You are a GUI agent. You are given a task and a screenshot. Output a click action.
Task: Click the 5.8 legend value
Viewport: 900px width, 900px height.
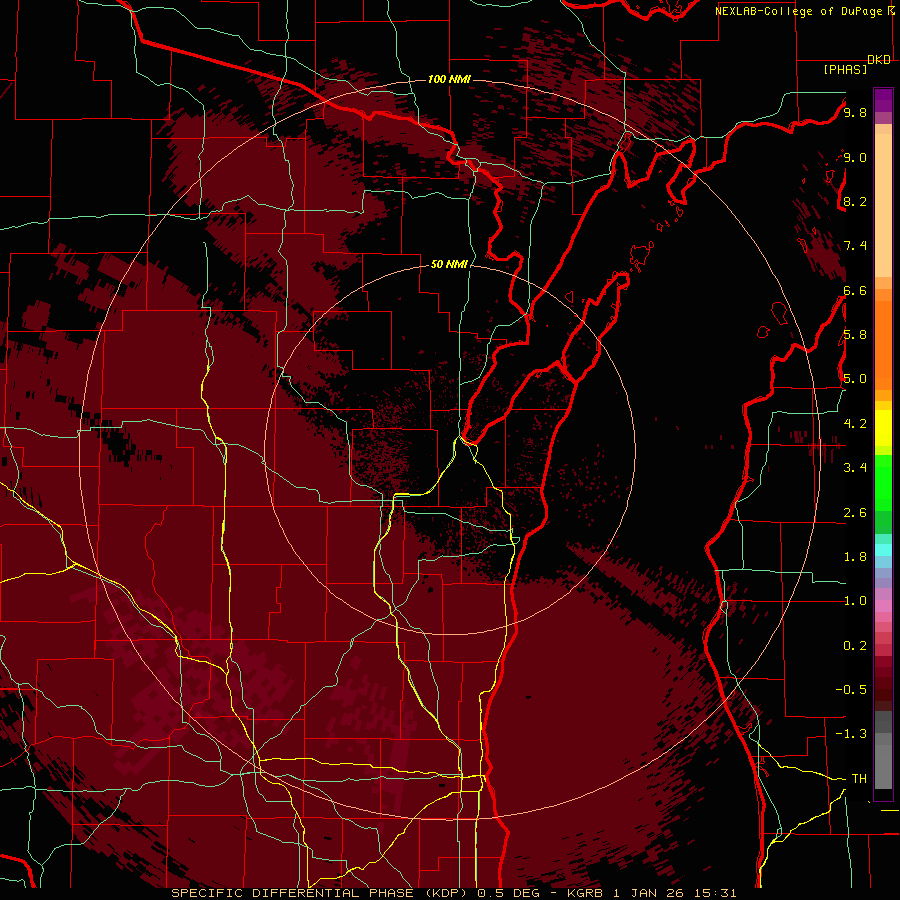[855, 335]
